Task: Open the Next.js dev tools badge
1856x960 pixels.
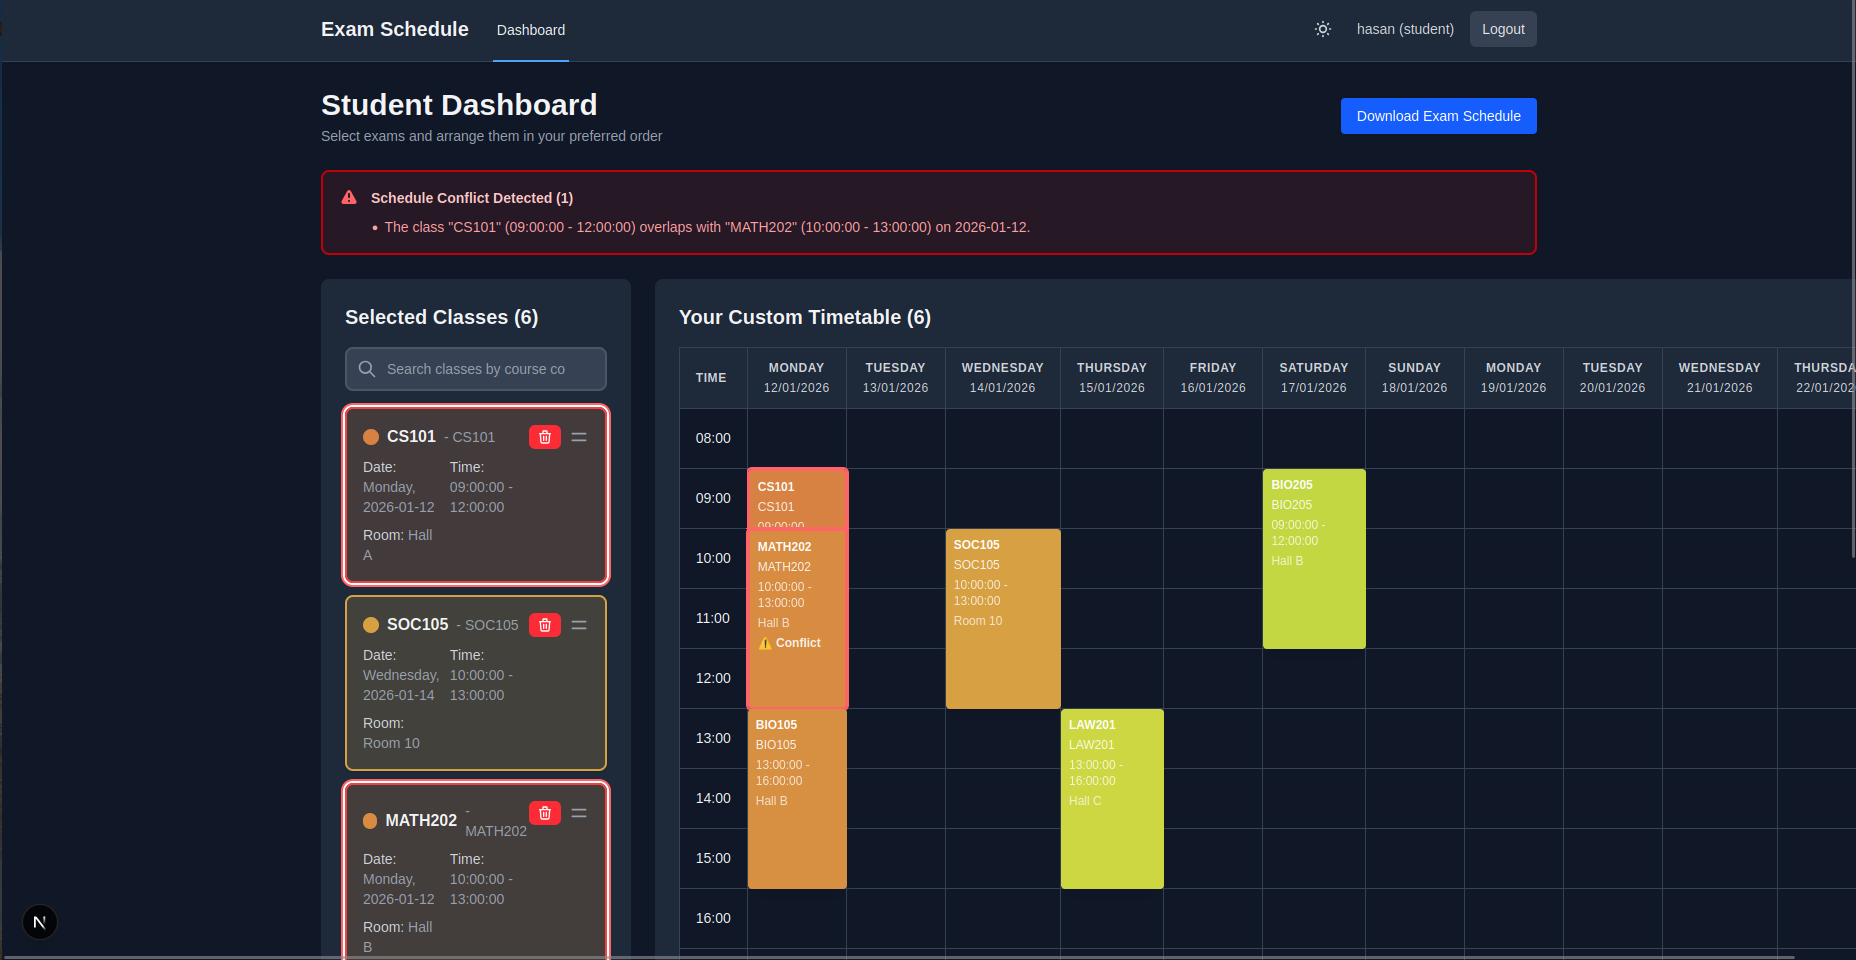Action: [40, 922]
